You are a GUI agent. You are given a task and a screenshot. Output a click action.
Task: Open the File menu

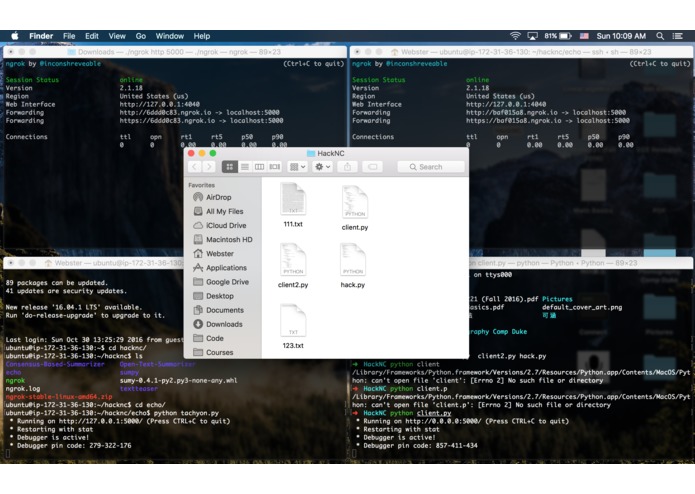[x=69, y=36]
